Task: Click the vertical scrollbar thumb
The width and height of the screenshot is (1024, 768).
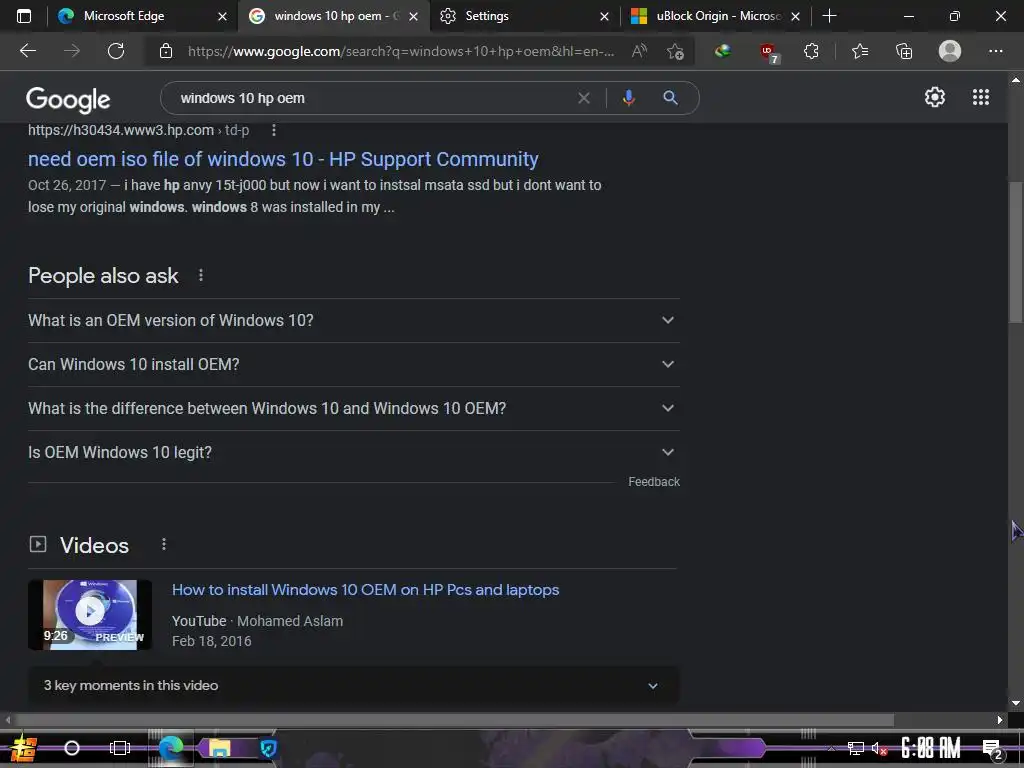Action: (1016, 251)
